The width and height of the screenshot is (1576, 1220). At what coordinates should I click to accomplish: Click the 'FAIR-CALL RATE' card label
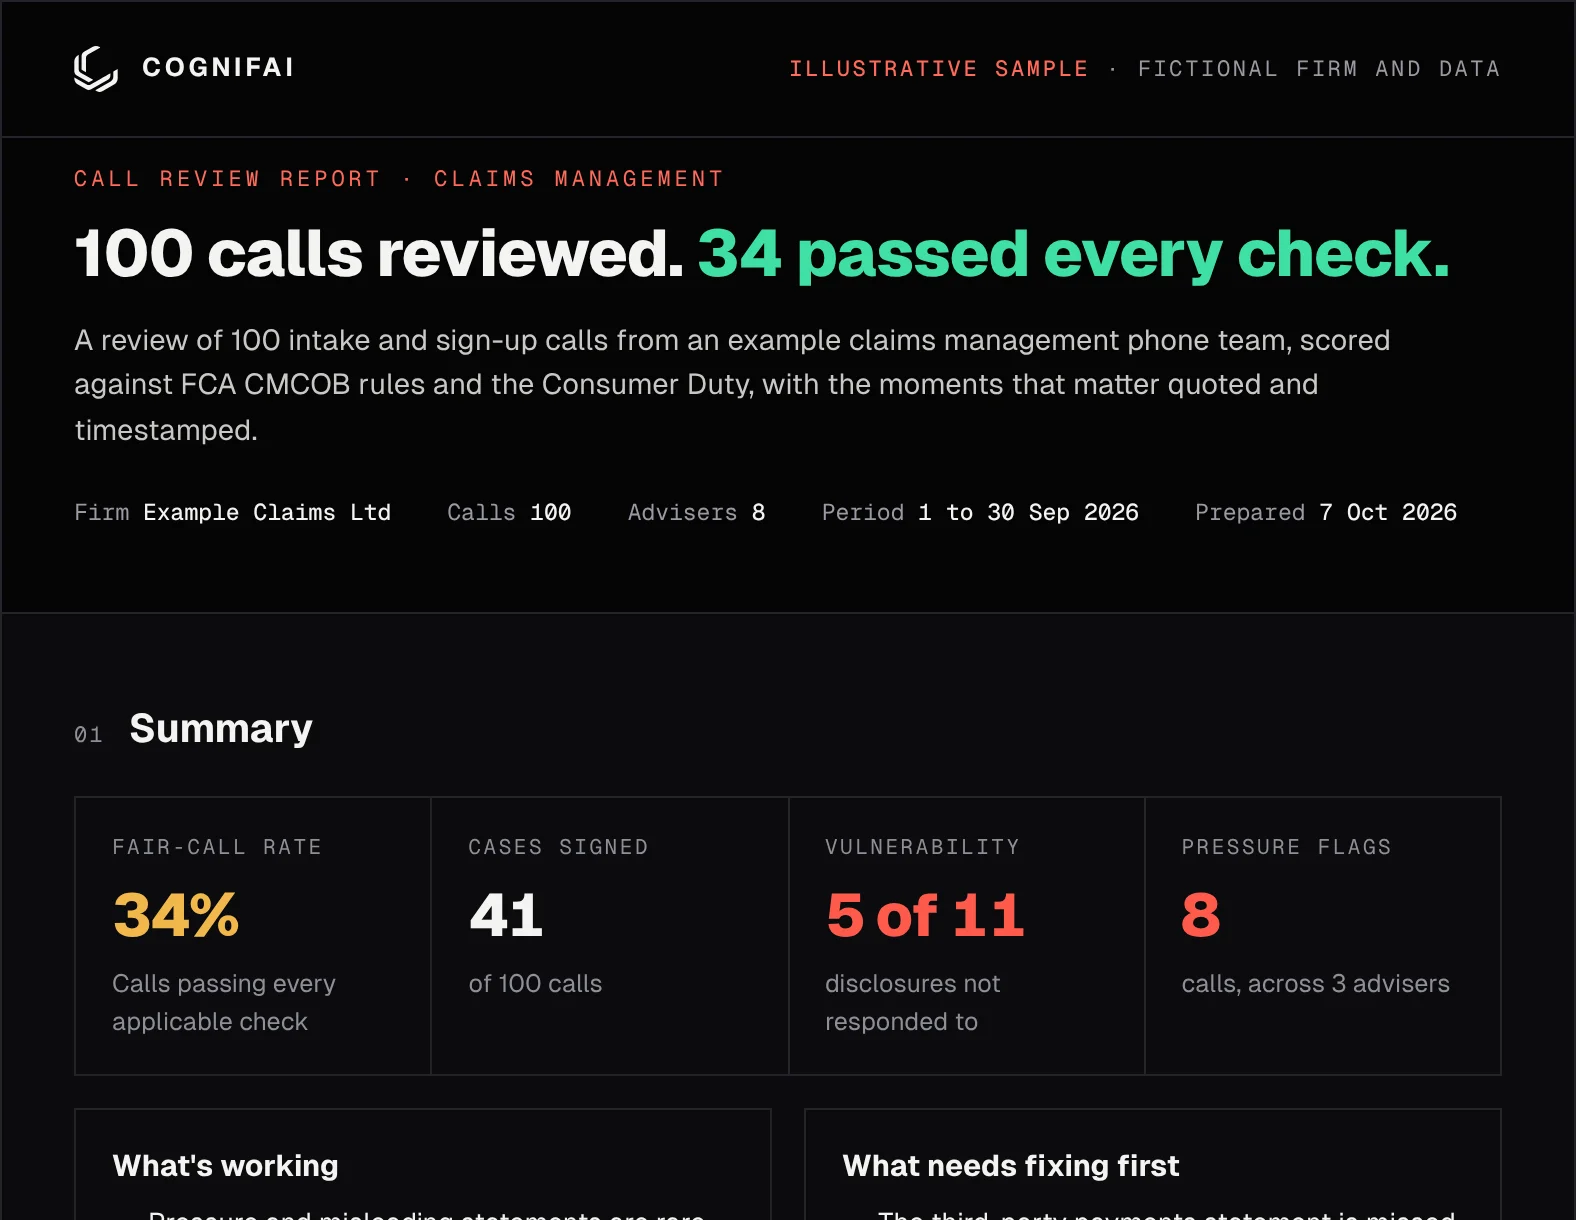tap(217, 847)
